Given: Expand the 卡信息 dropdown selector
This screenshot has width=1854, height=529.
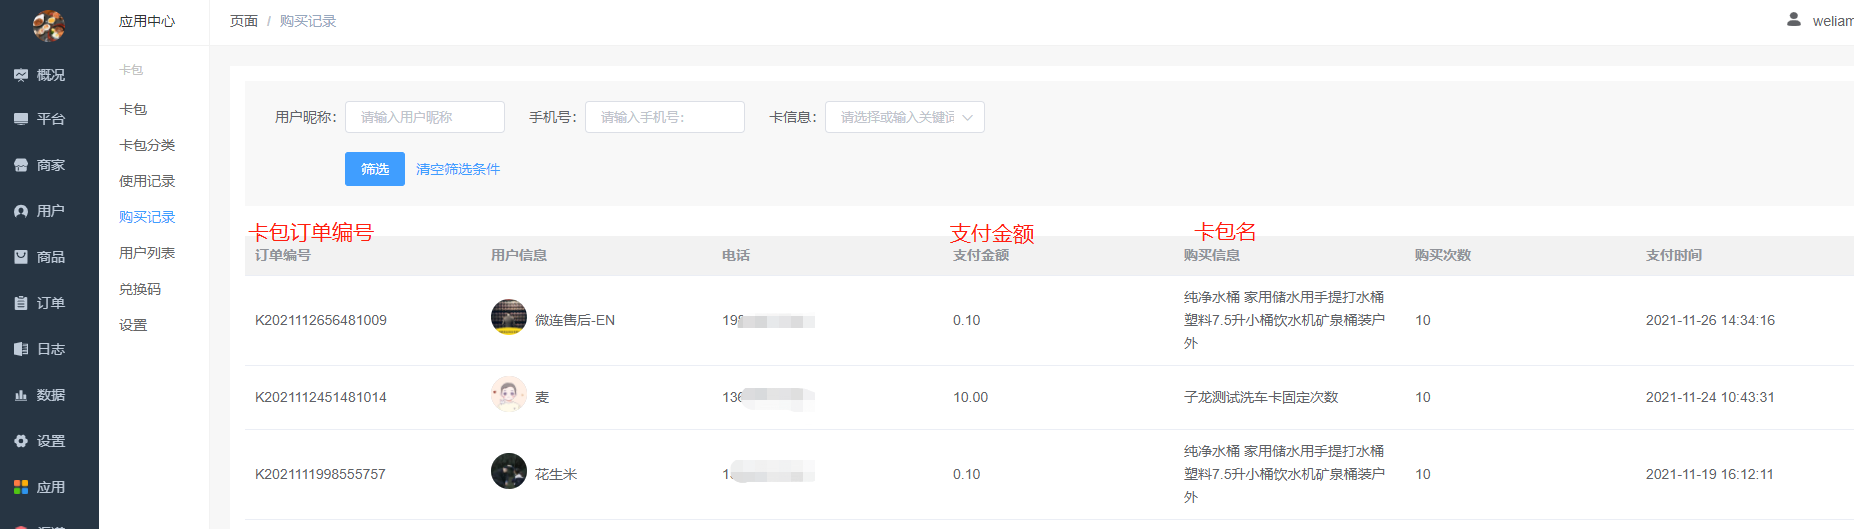Looking at the screenshot, I should coord(905,117).
